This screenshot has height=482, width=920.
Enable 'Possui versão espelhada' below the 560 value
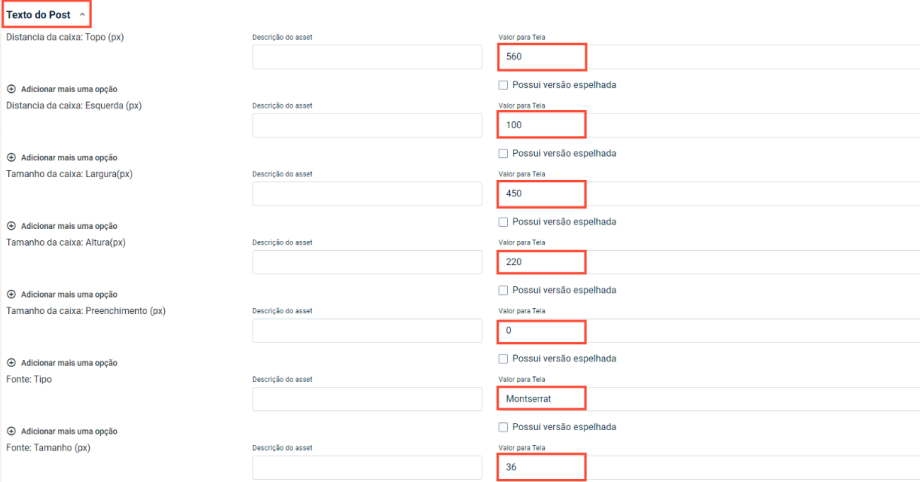(x=503, y=85)
